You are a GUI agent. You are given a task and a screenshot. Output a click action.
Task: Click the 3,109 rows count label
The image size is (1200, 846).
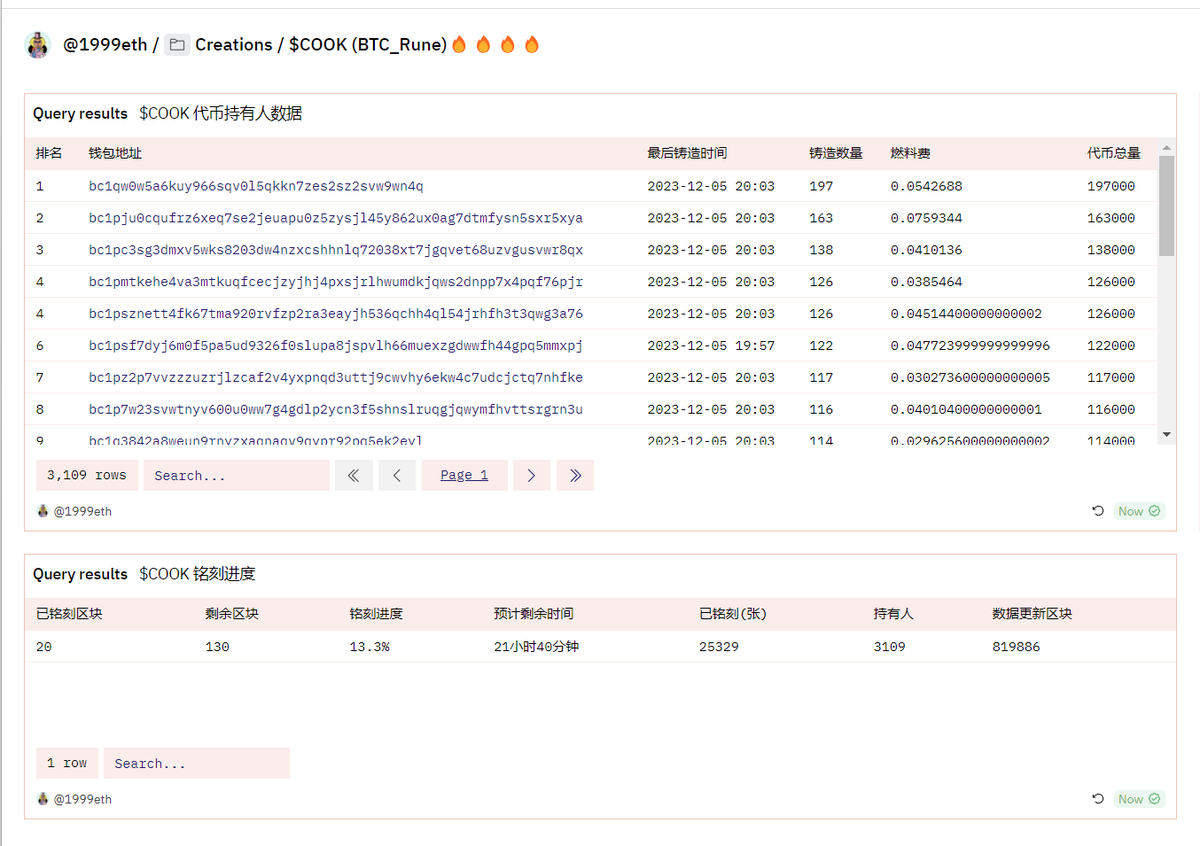87,475
